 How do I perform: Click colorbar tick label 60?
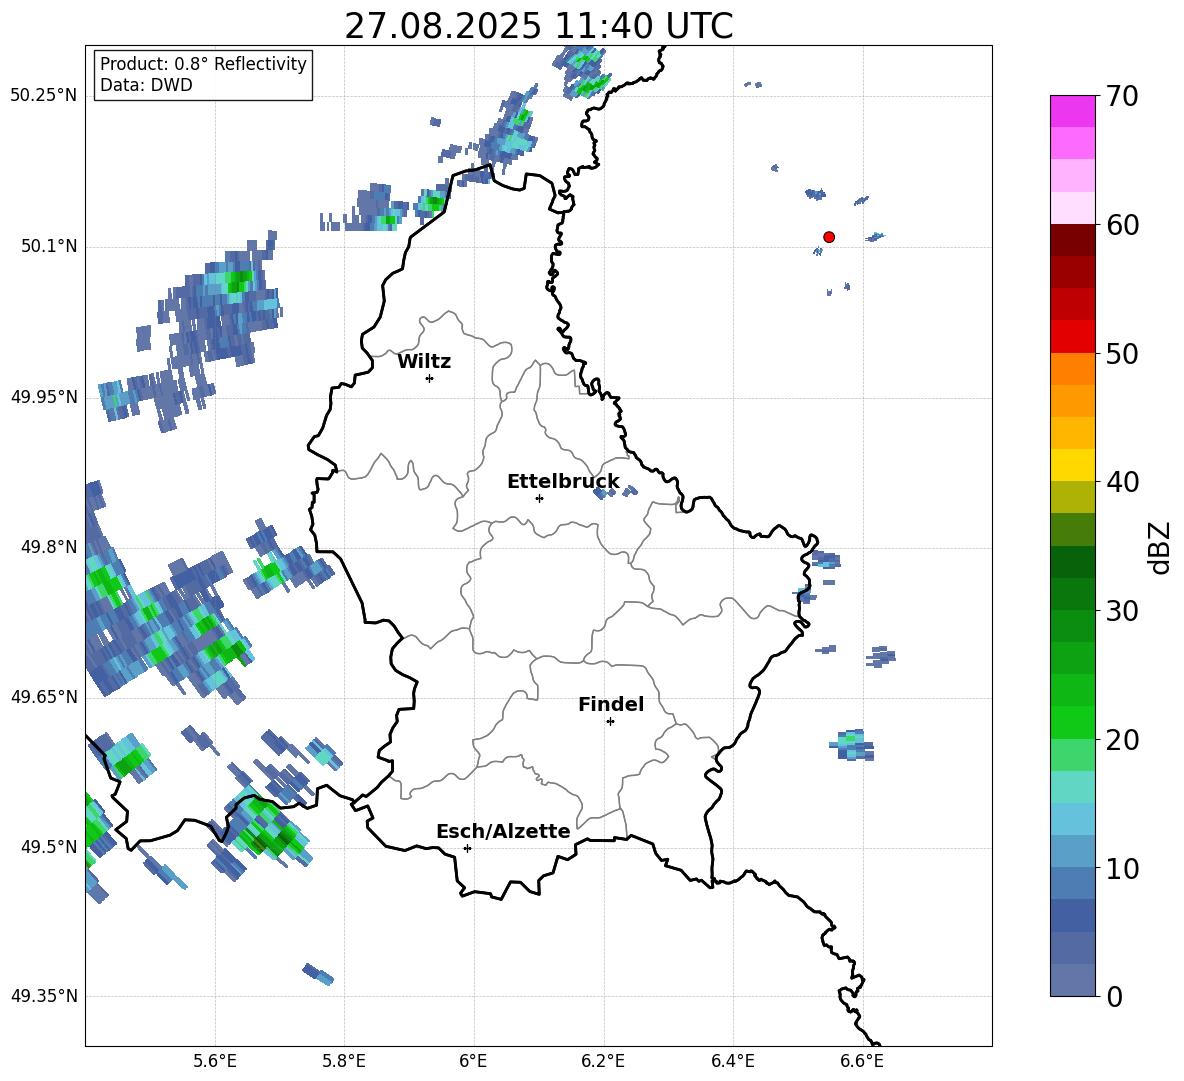[1122, 225]
